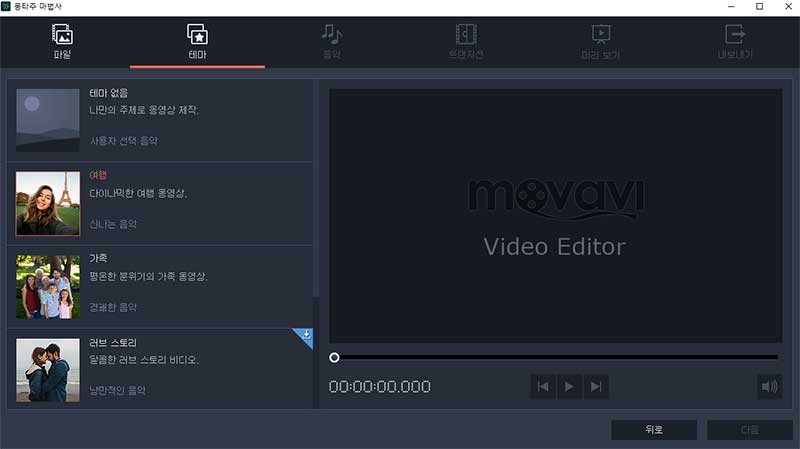This screenshot has width=800, height=449.
Task: Click the preview seek slider handle
Action: click(x=334, y=358)
